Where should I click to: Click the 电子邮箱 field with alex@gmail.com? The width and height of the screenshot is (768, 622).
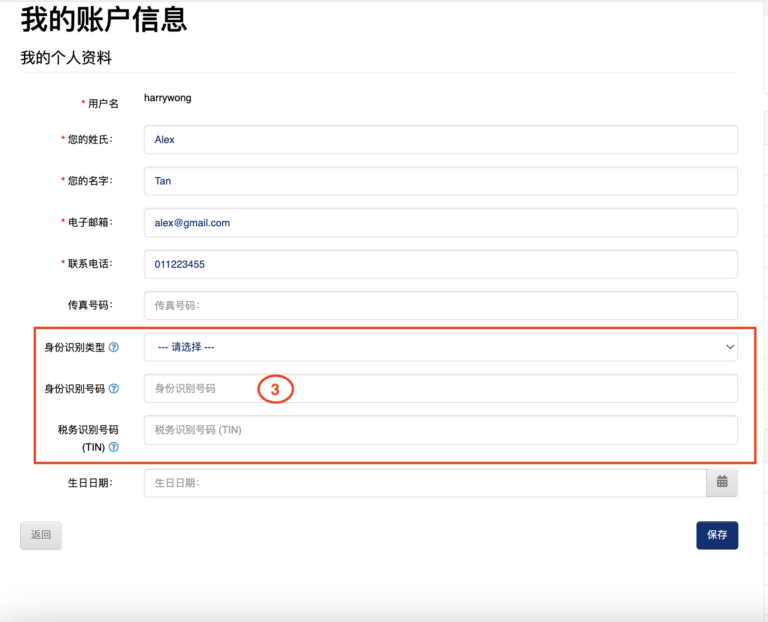click(x=441, y=223)
